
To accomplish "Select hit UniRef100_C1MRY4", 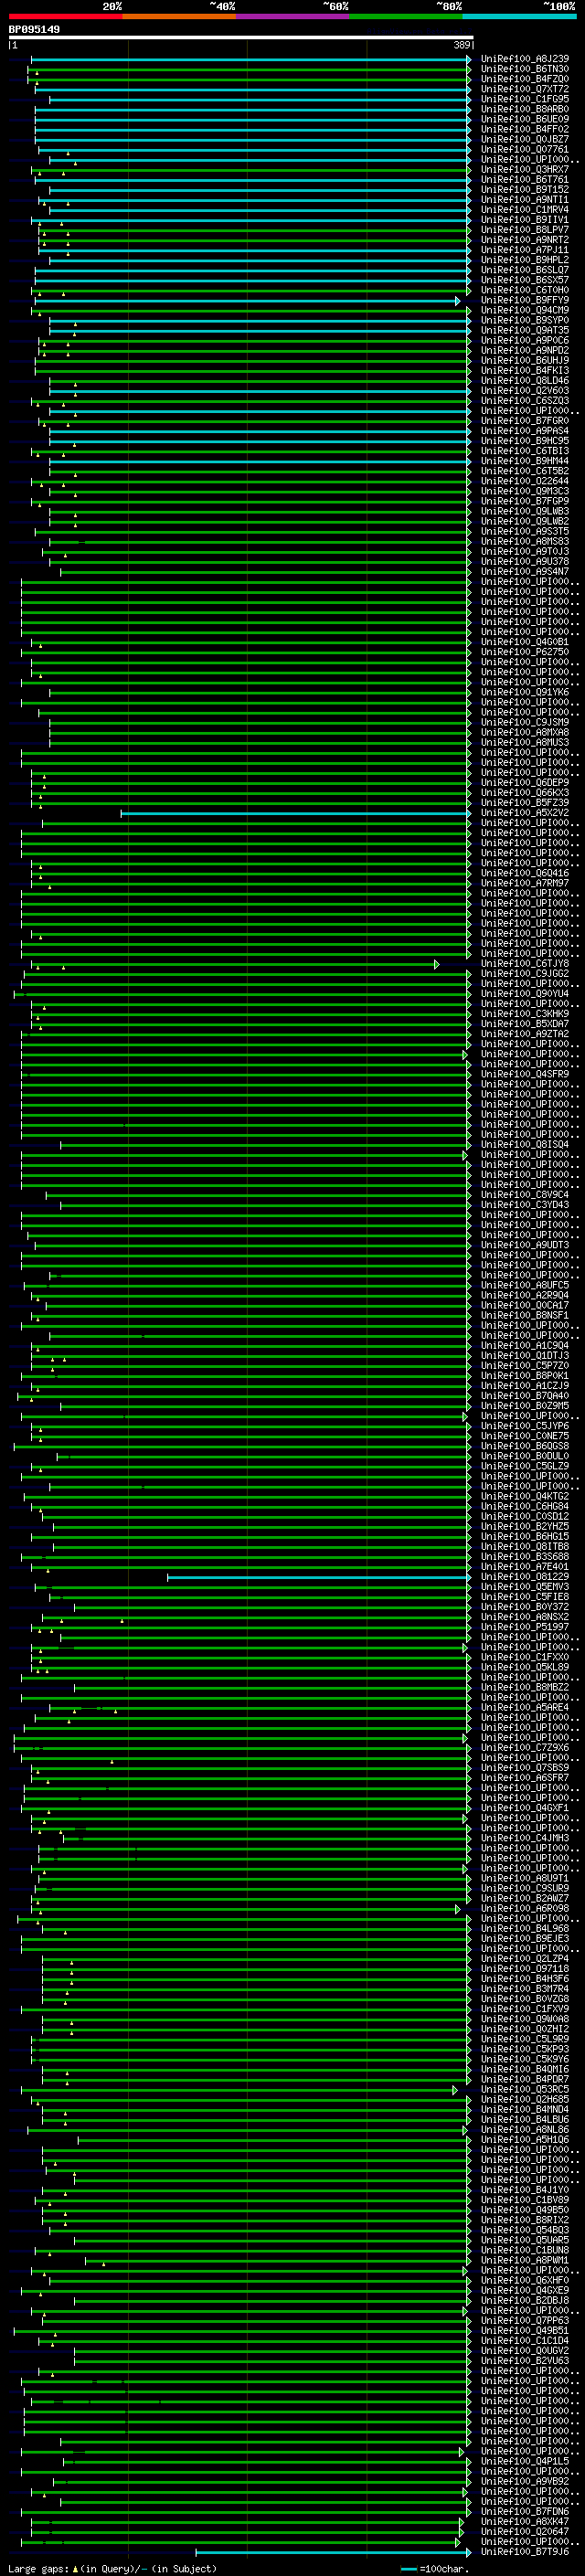I will 525,210.
